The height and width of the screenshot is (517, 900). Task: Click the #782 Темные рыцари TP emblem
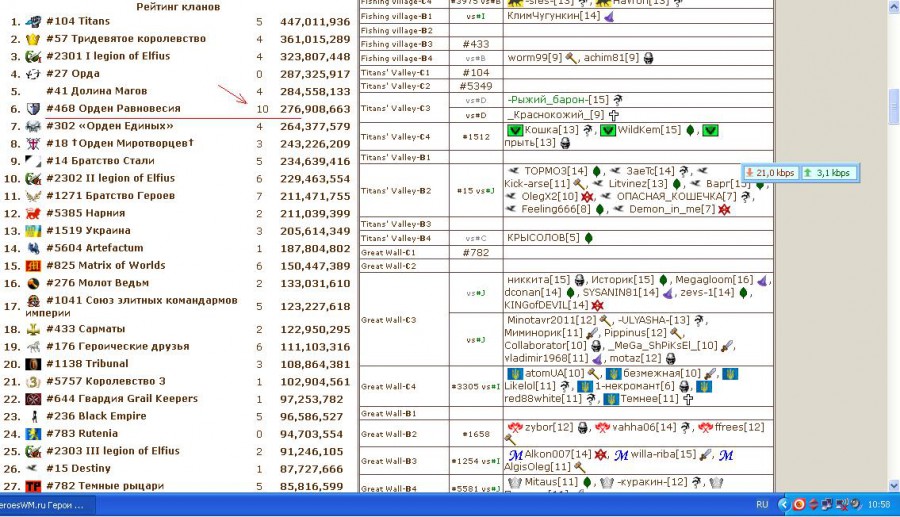click(33, 486)
